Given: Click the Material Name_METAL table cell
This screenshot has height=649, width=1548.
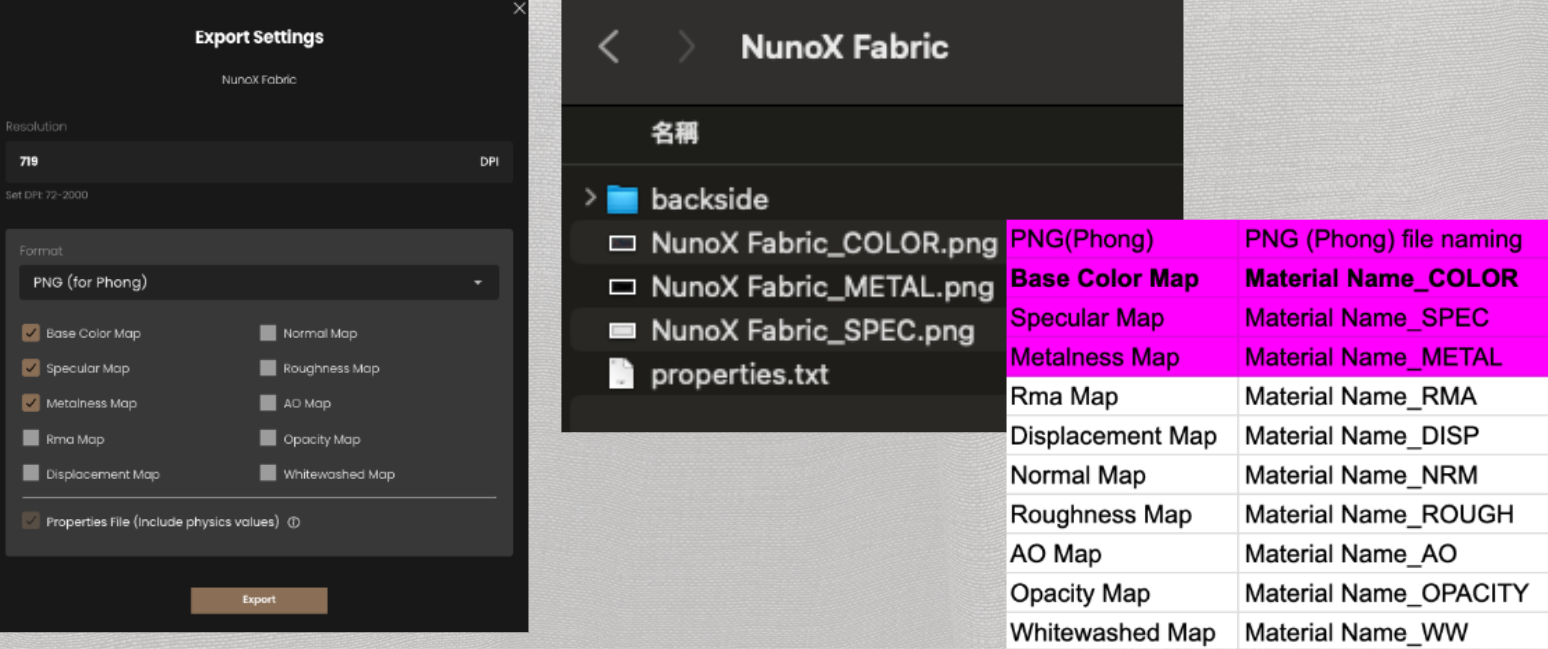Looking at the screenshot, I should click(1393, 357).
